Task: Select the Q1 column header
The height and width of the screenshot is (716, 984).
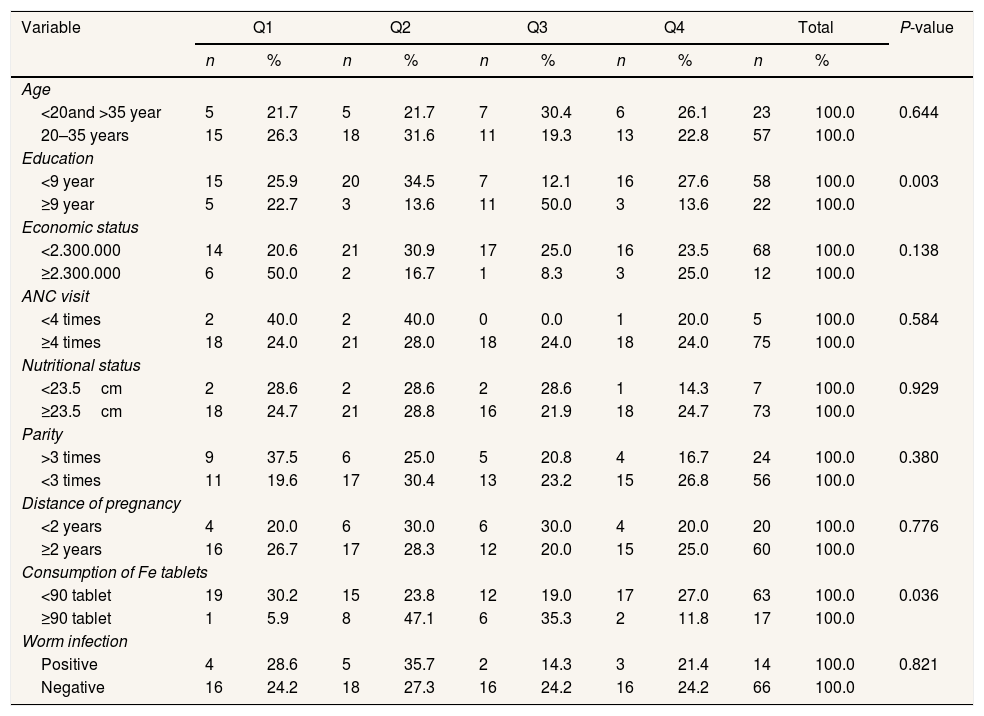Action: click(x=263, y=28)
